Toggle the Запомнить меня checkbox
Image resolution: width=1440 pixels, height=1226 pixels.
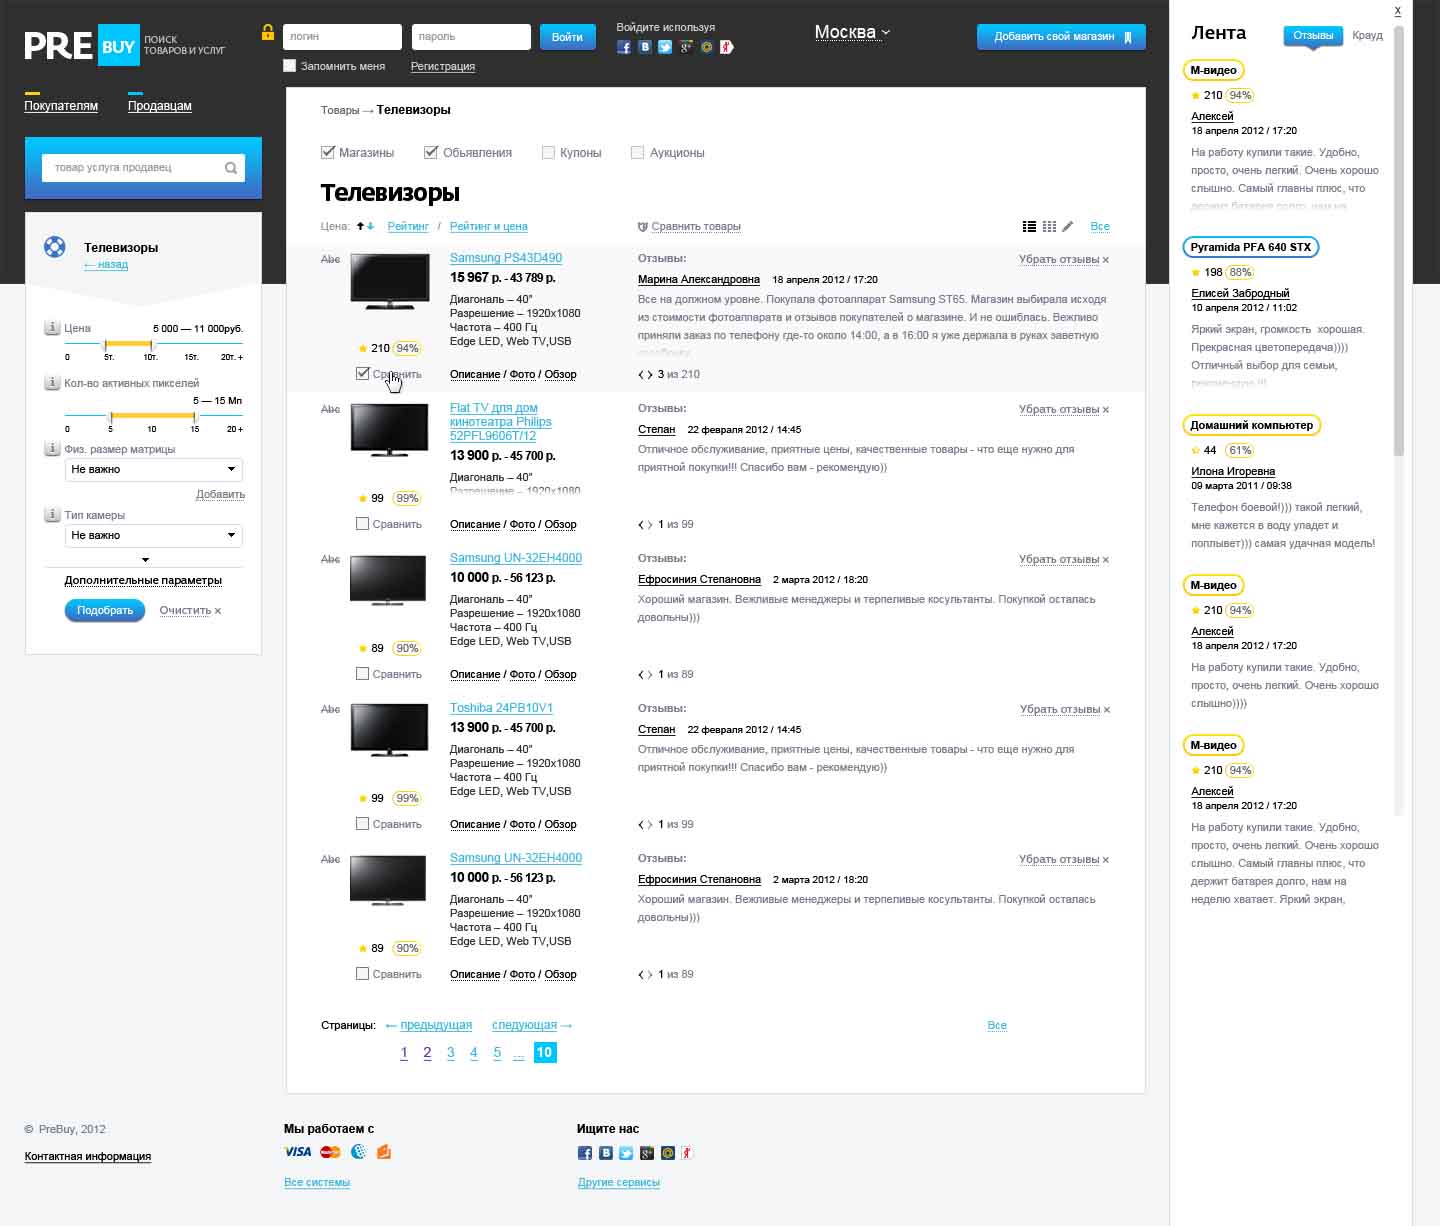click(x=290, y=66)
